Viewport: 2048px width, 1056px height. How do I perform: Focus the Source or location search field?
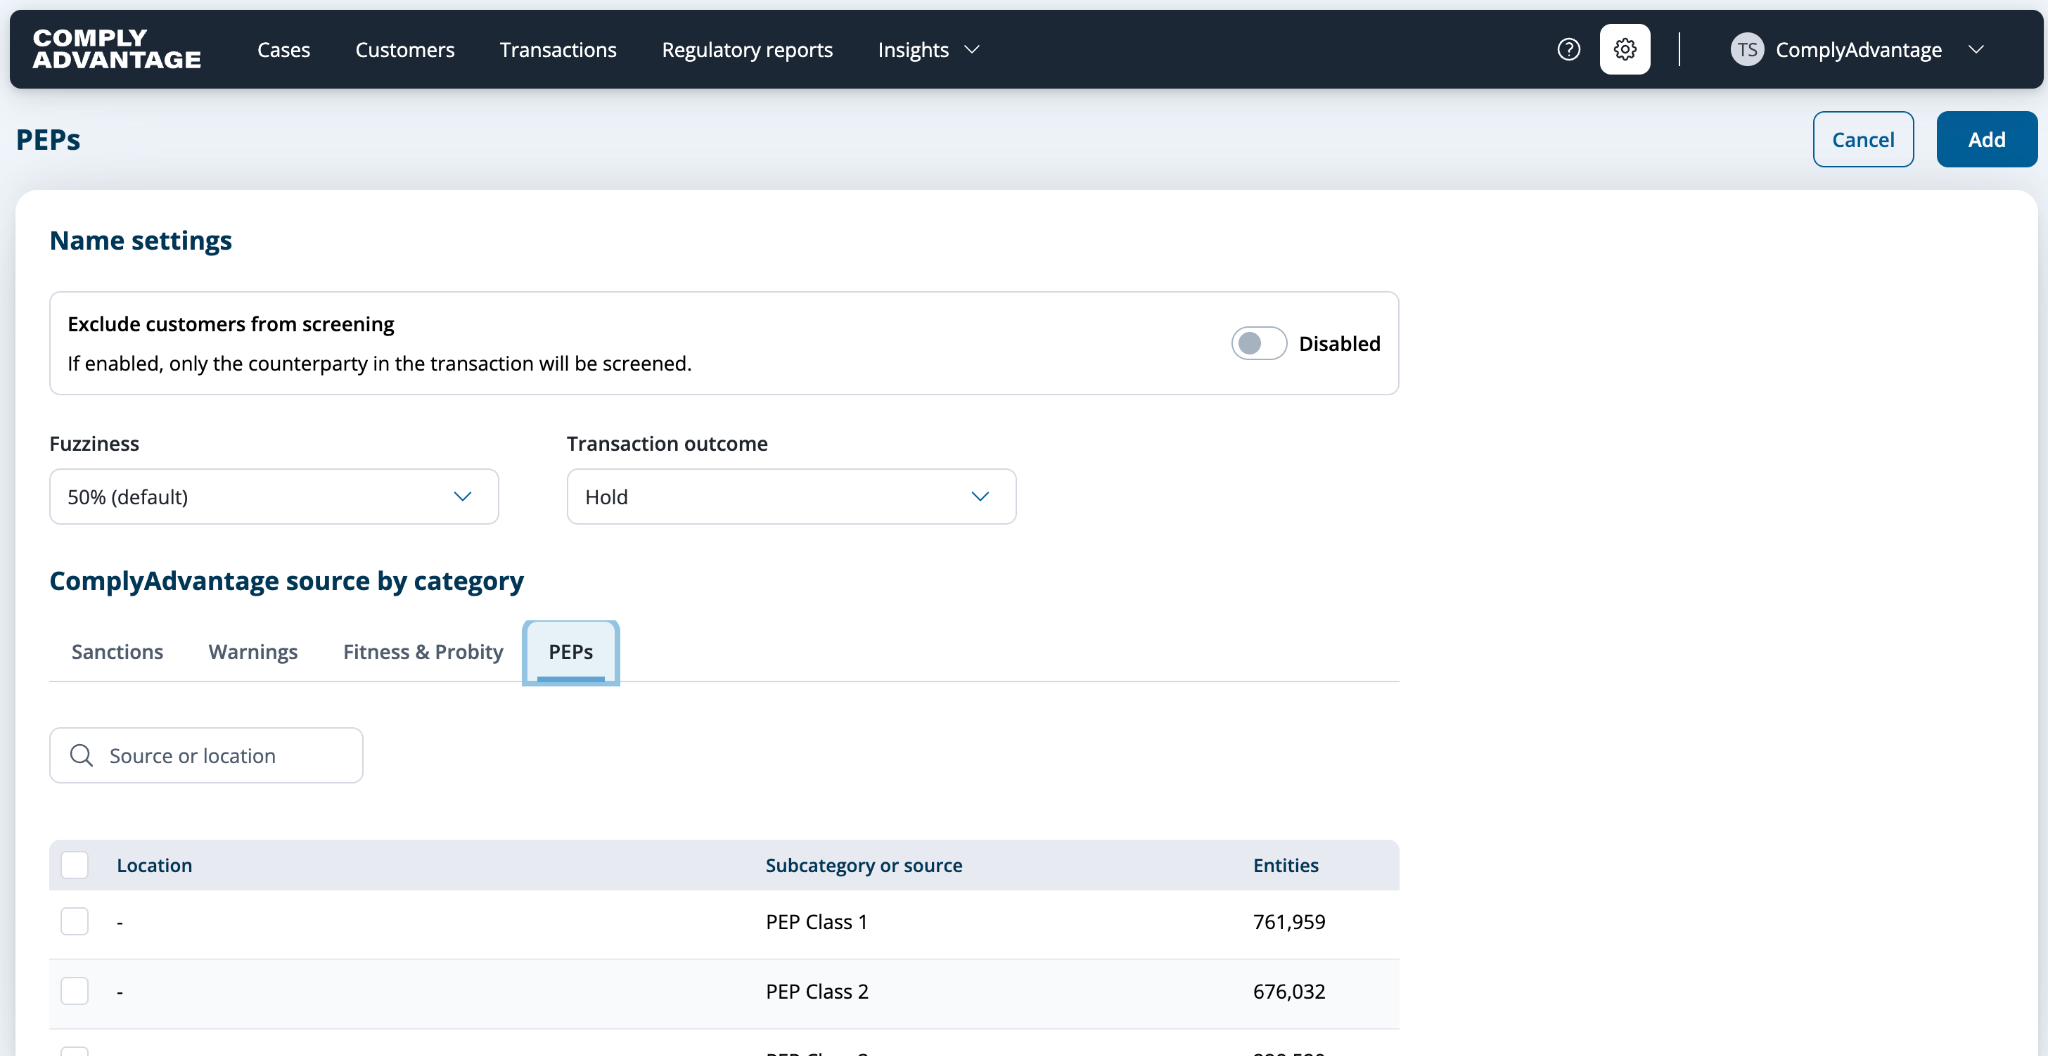point(206,755)
